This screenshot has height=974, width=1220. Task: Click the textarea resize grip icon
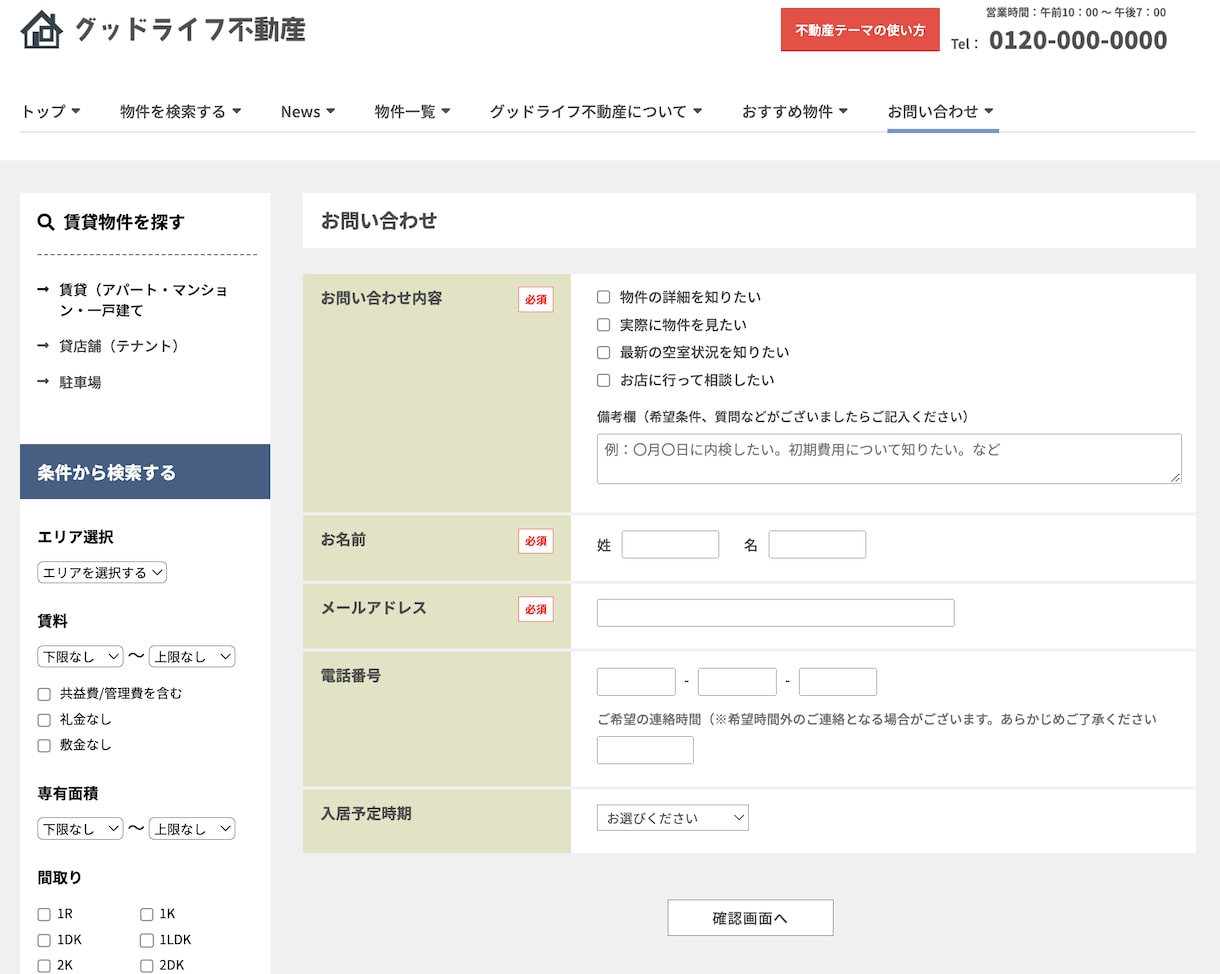tap(1175, 478)
